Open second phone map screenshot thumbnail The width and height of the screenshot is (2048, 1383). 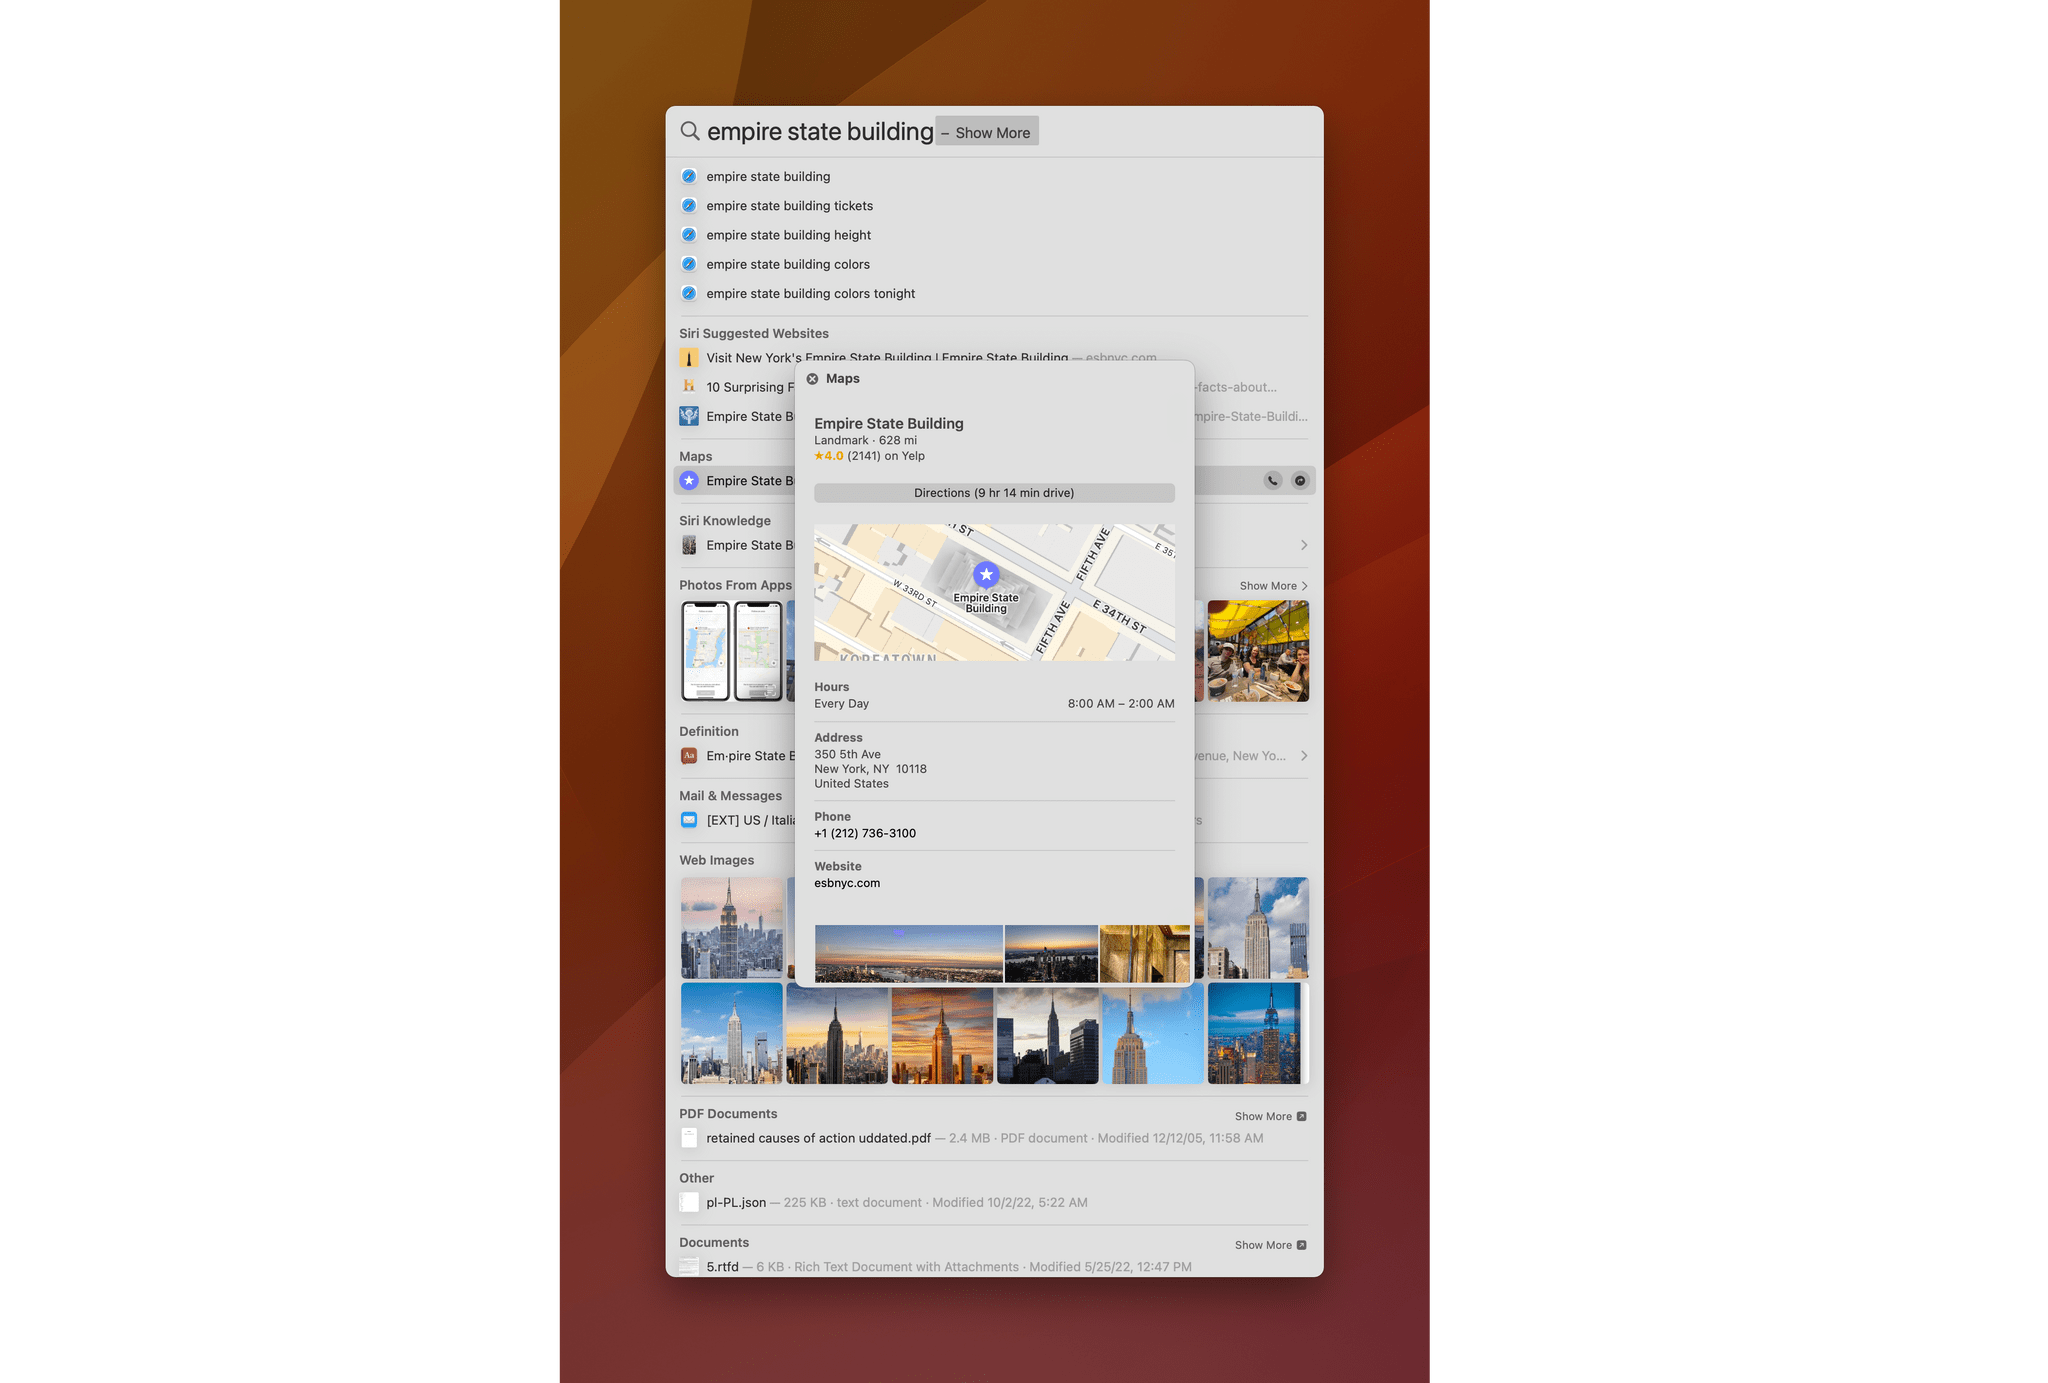[x=758, y=651]
